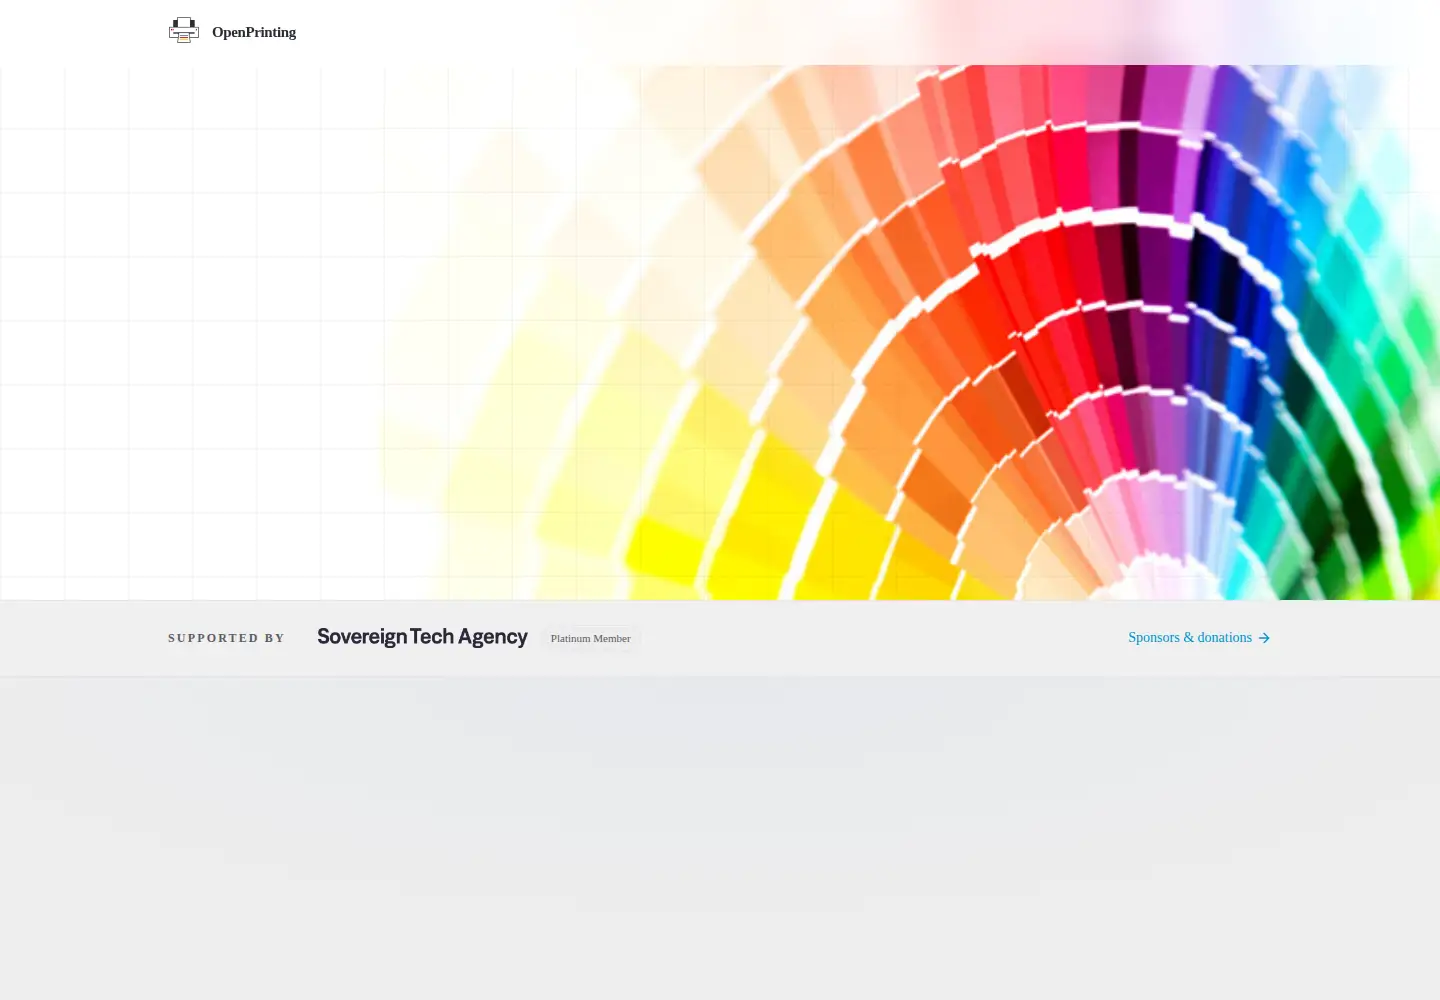Click the SUPPORTED BY label
The image size is (1440, 1000).
[226, 638]
